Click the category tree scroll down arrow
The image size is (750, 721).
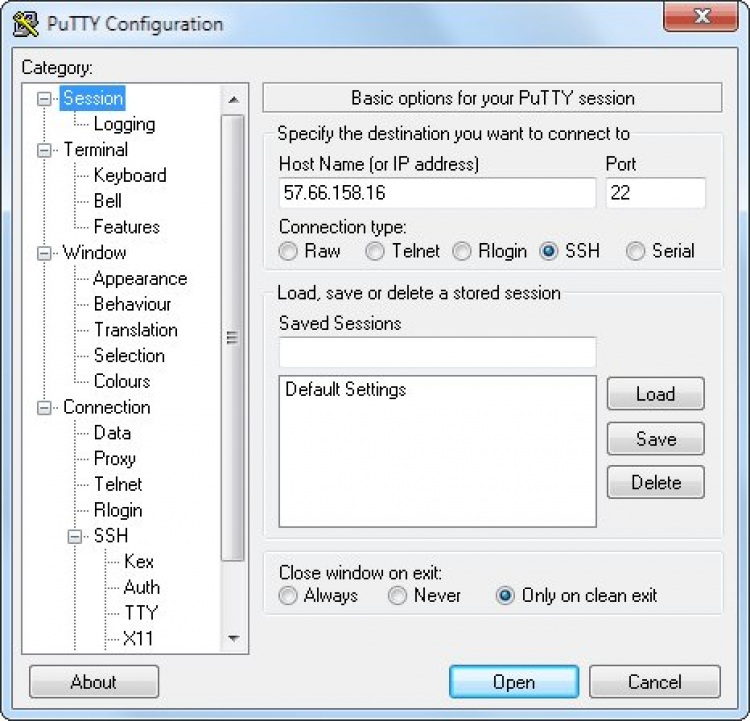[233, 638]
